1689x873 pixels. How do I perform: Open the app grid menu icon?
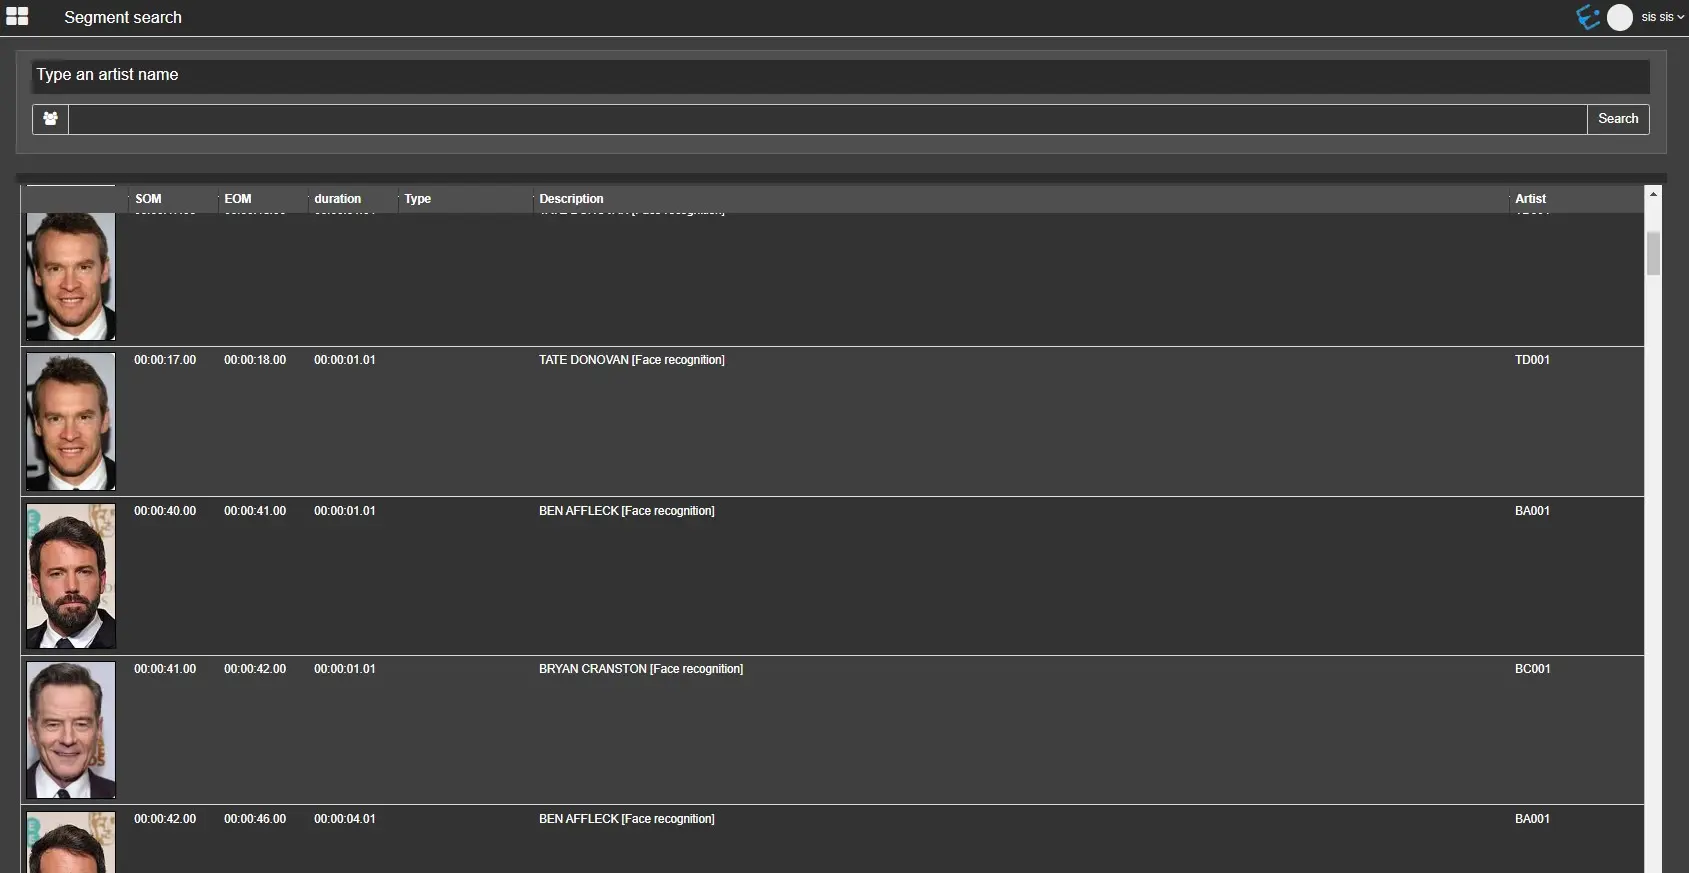17,17
